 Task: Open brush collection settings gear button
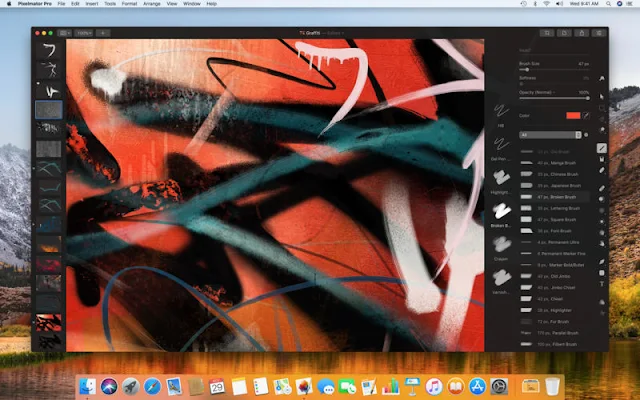coord(587,135)
